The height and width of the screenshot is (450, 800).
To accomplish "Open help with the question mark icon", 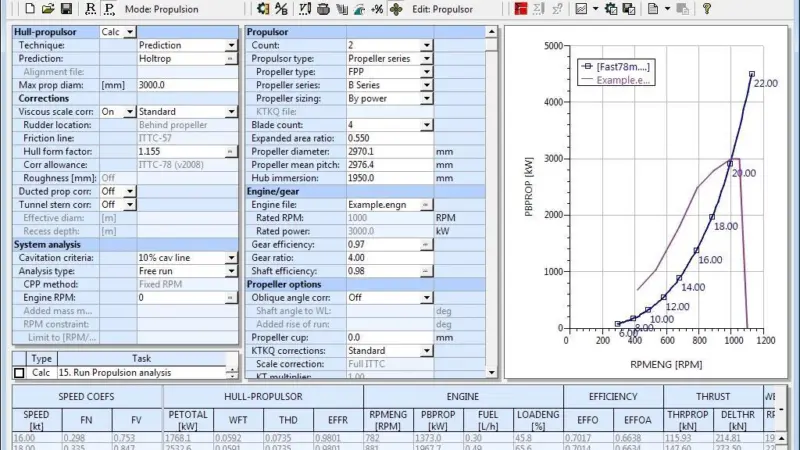I will 707,9.
